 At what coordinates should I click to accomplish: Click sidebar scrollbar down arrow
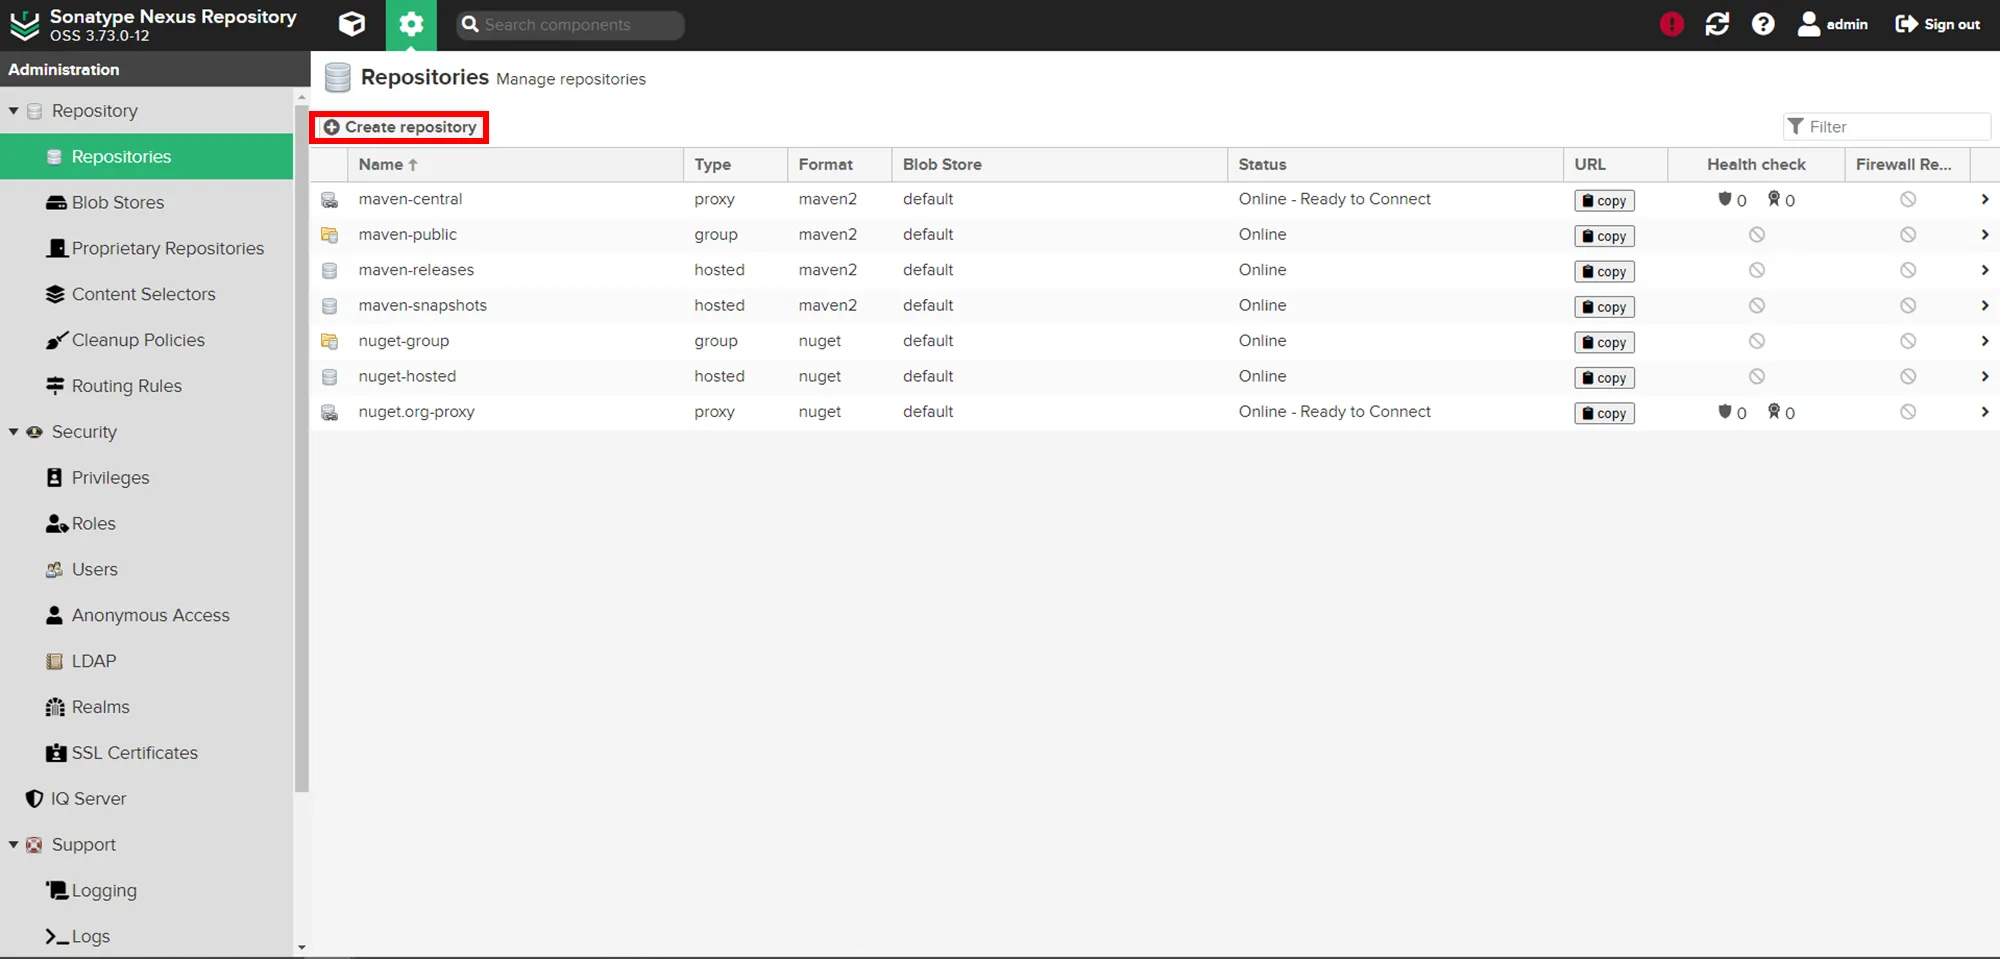pyautogui.click(x=301, y=947)
